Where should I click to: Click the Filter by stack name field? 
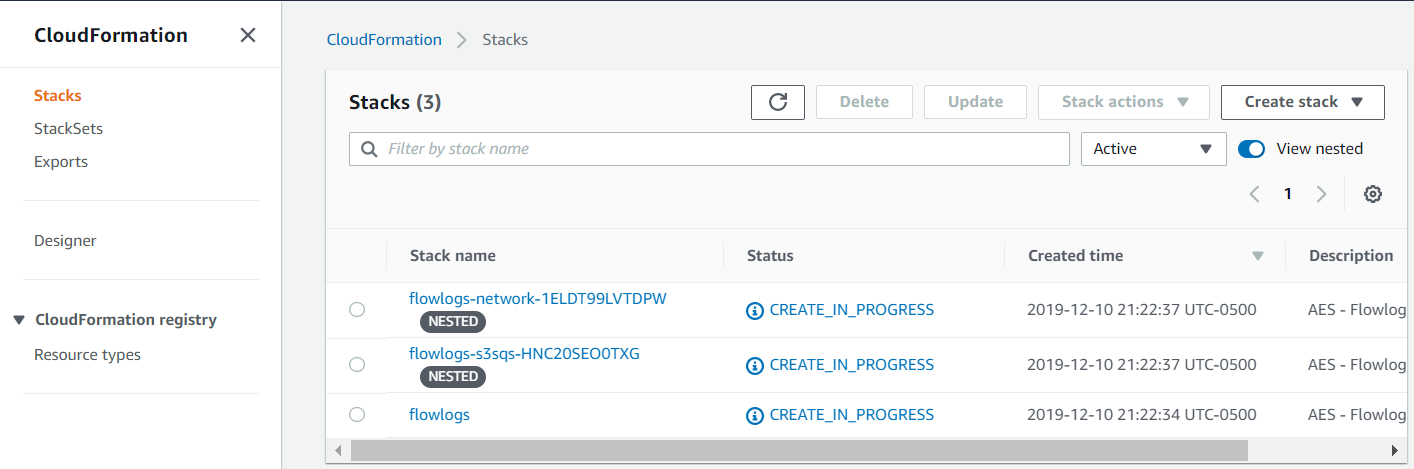[x=709, y=149]
